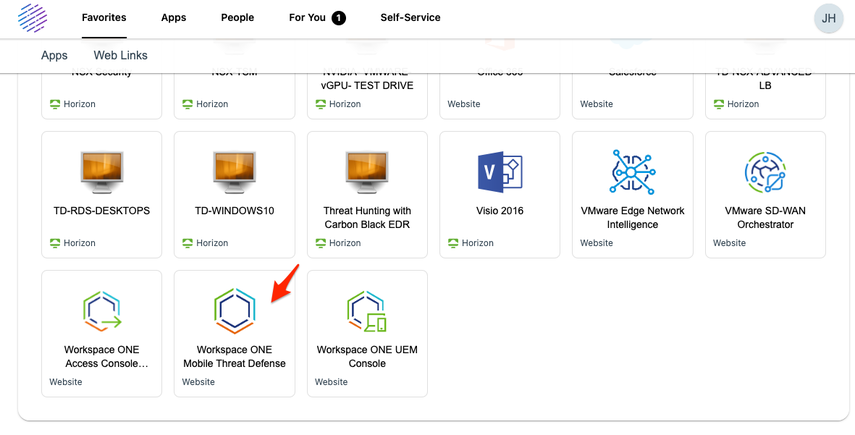Launch the TD-WINDOWS10 desktop icon

234,172
